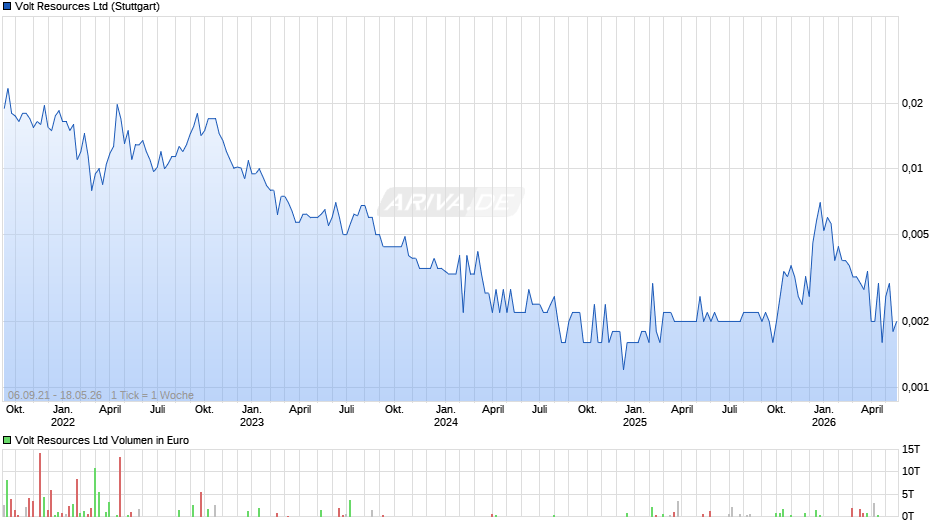Click the 5T volume axis label

908,494
